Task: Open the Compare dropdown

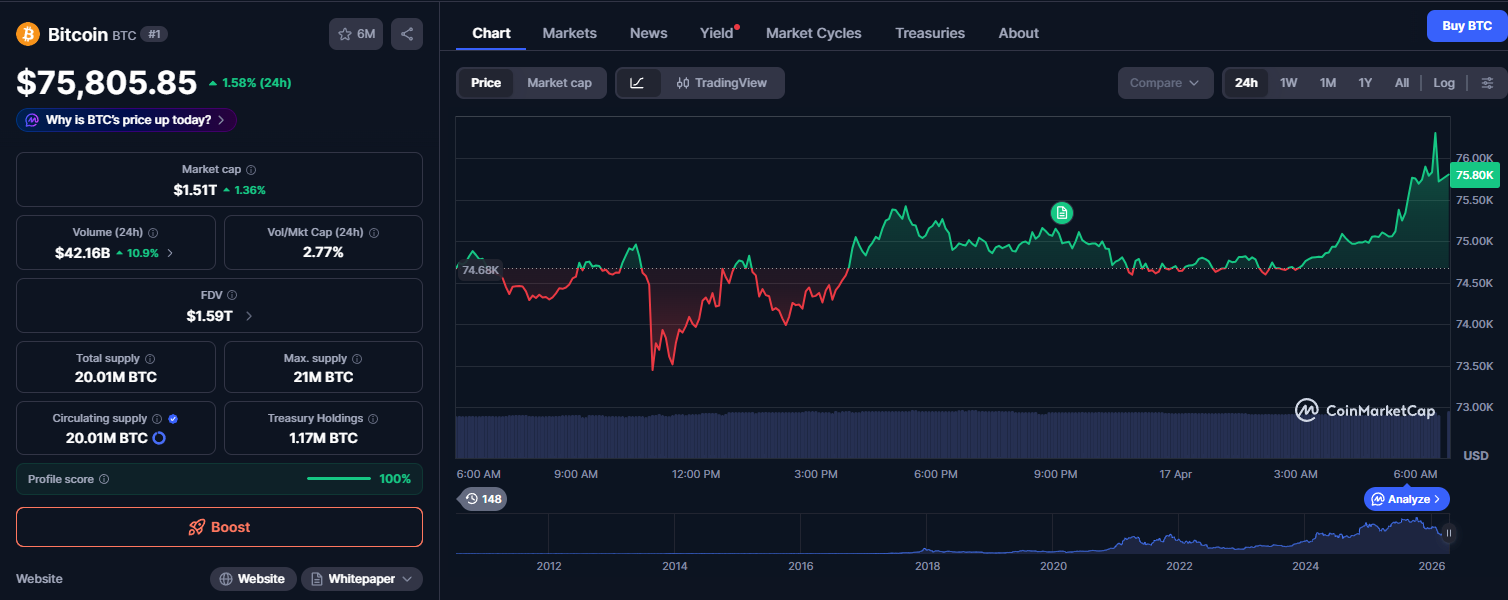Action: coord(1165,83)
